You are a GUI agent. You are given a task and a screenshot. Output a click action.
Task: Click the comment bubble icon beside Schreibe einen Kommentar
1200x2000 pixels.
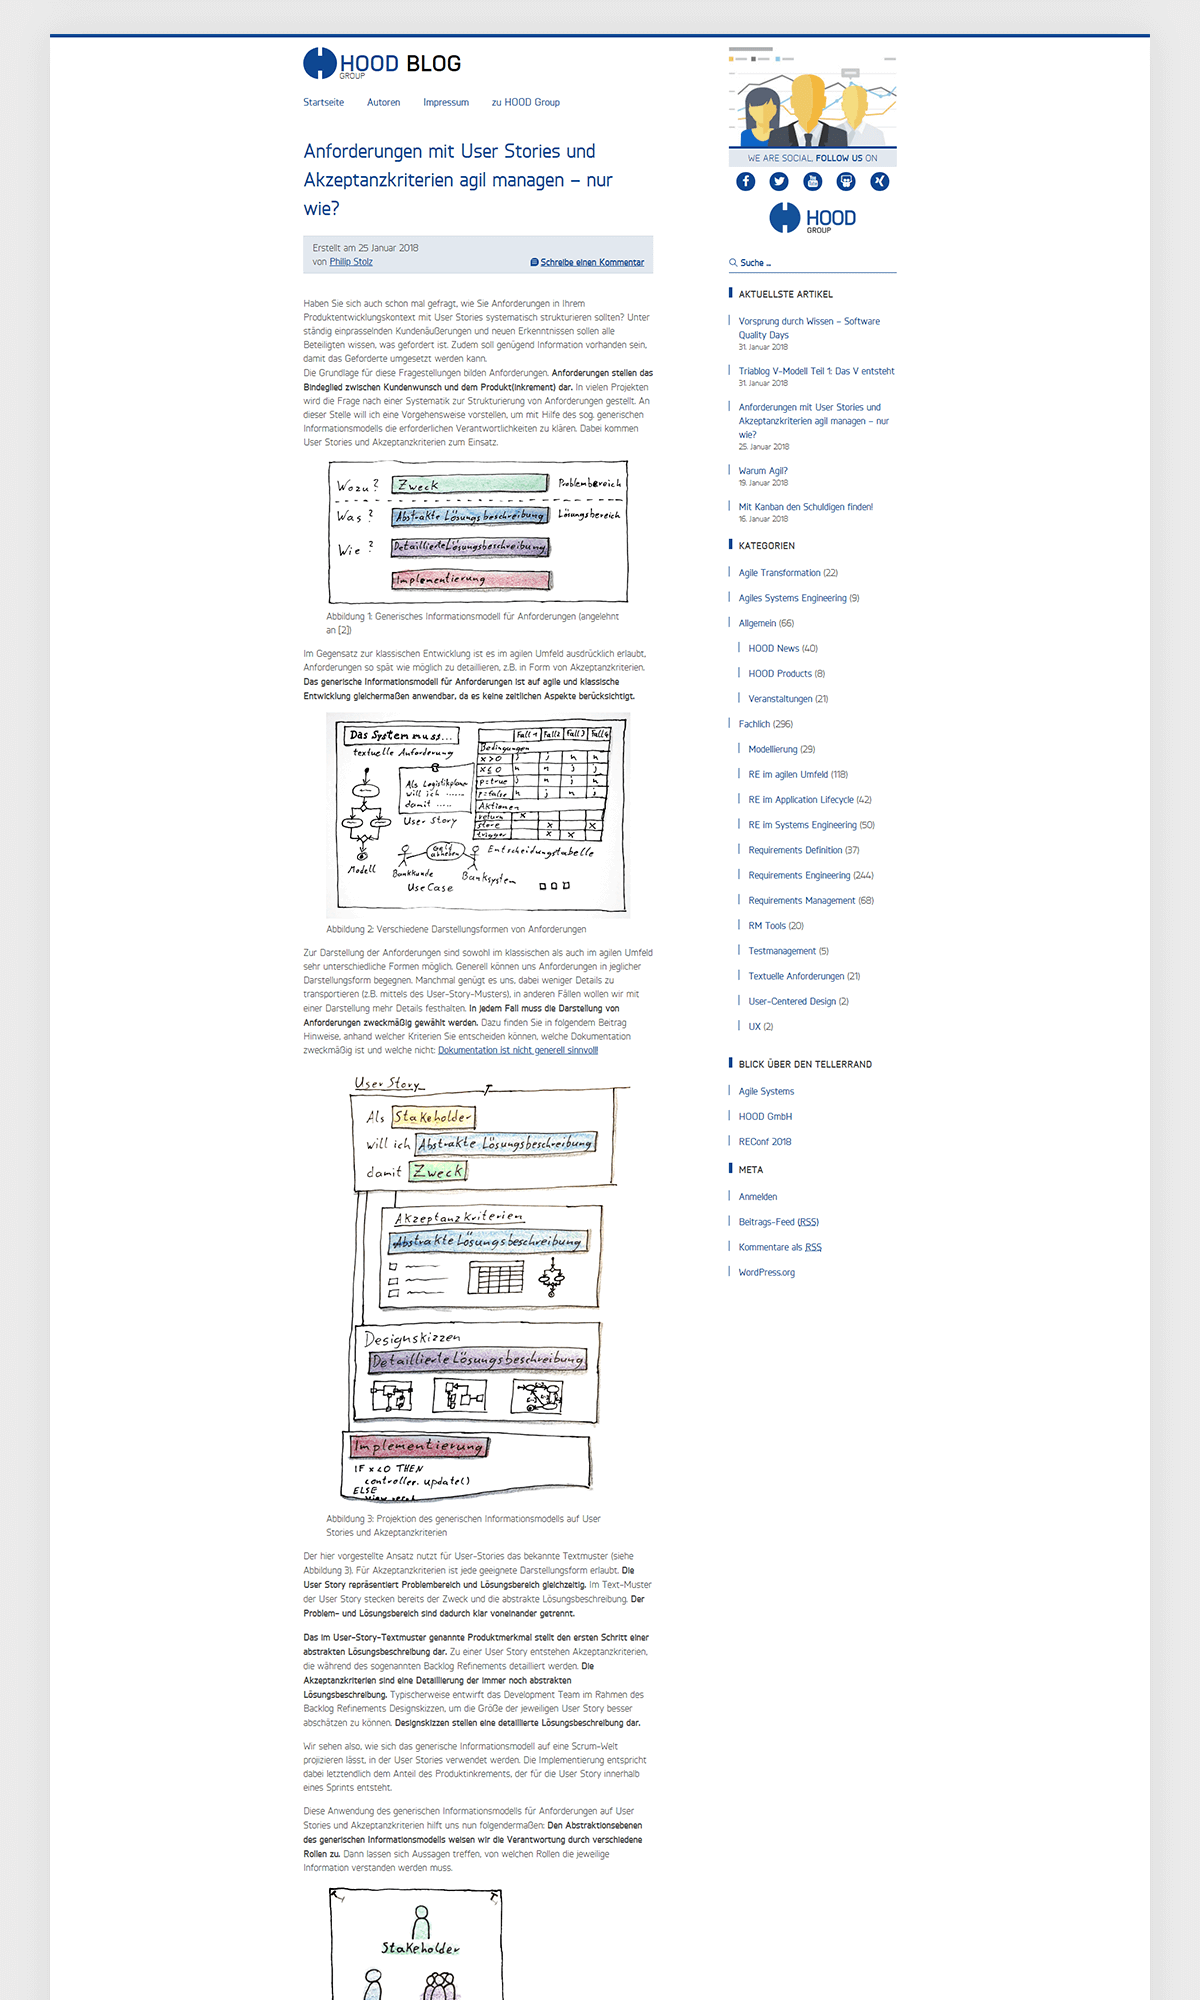534,262
